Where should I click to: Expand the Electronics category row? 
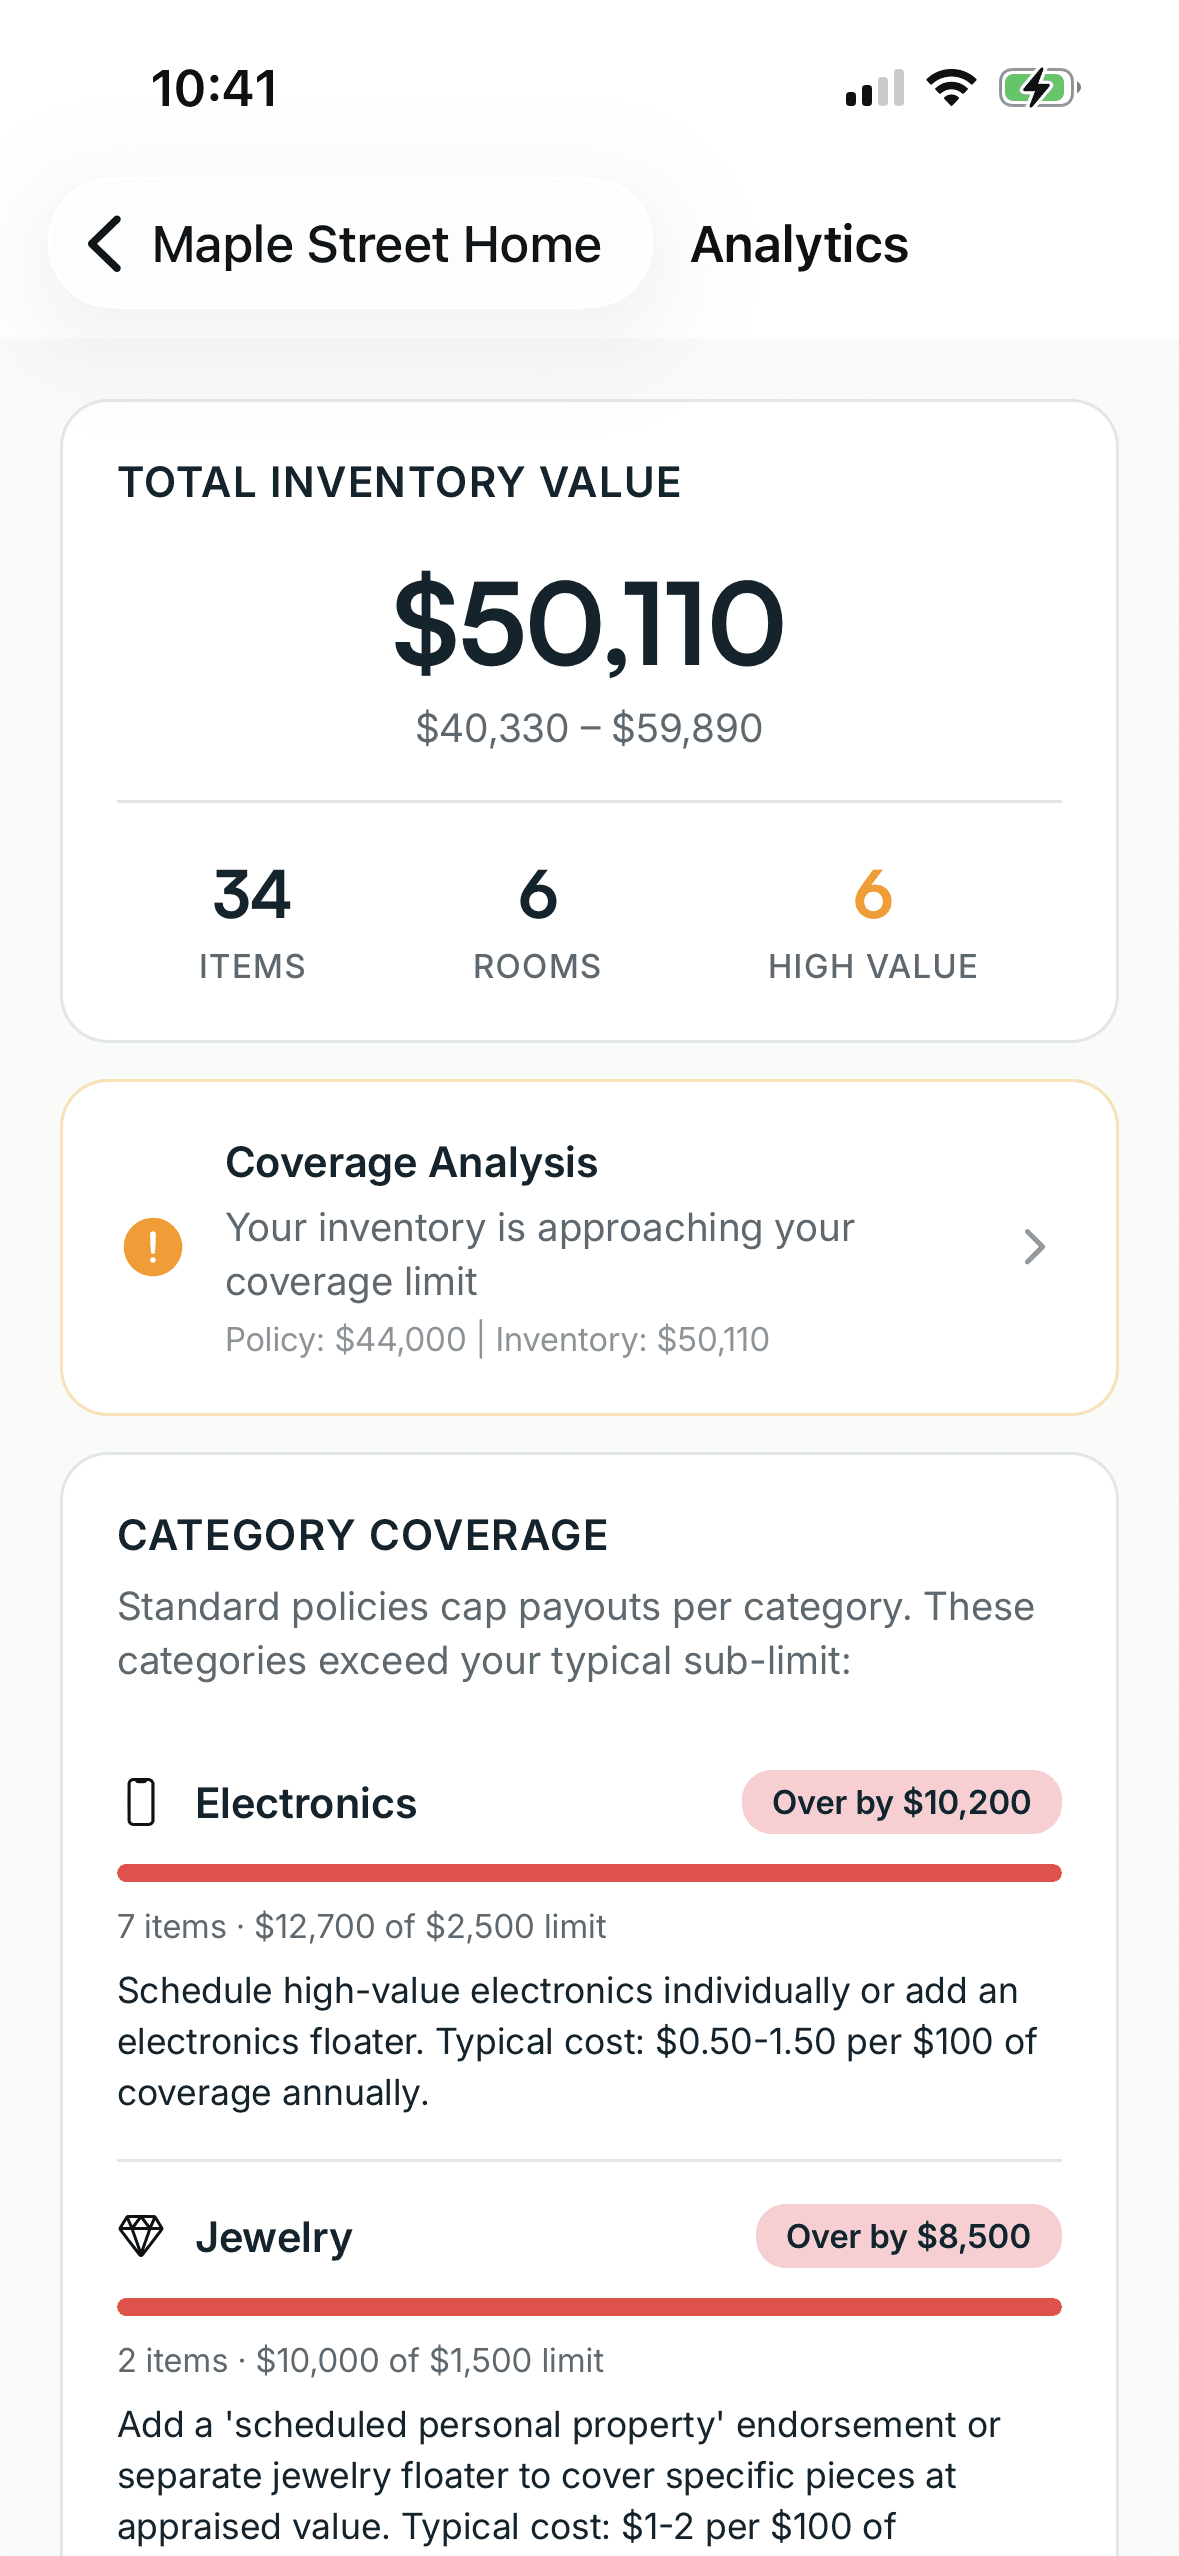click(x=589, y=1802)
